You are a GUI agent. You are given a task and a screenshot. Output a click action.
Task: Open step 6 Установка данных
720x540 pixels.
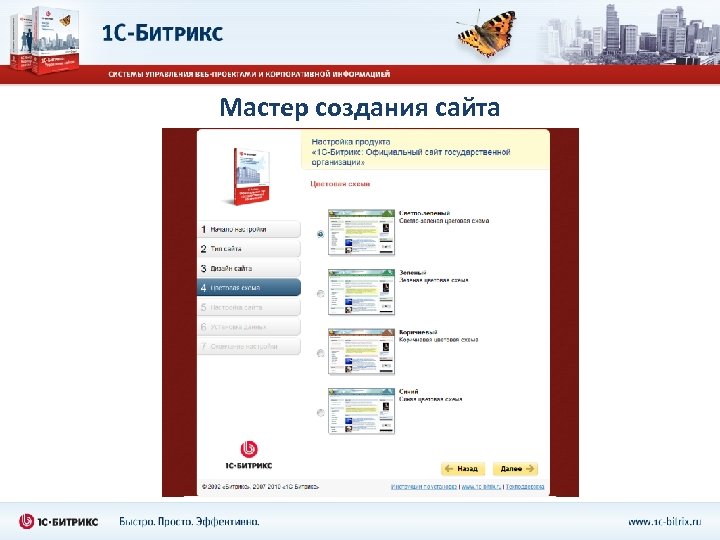pyautogui.click(x=249, y=327)
